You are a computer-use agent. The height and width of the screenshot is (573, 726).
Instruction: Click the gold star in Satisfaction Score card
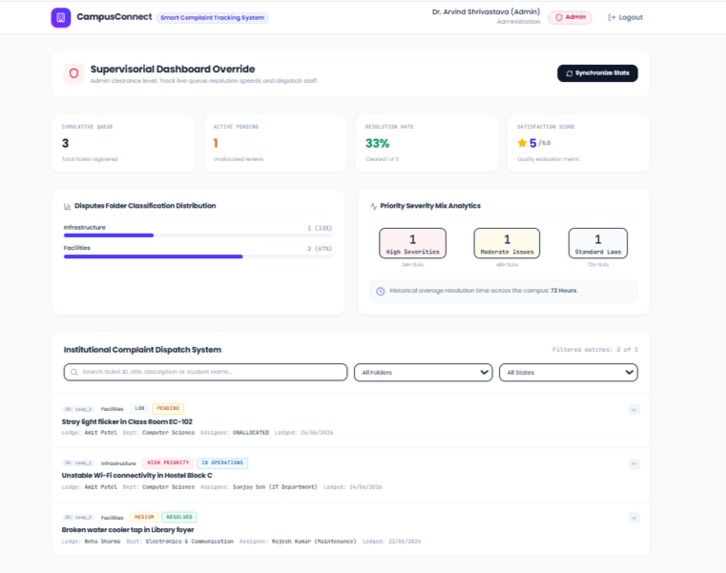[522, 143]
